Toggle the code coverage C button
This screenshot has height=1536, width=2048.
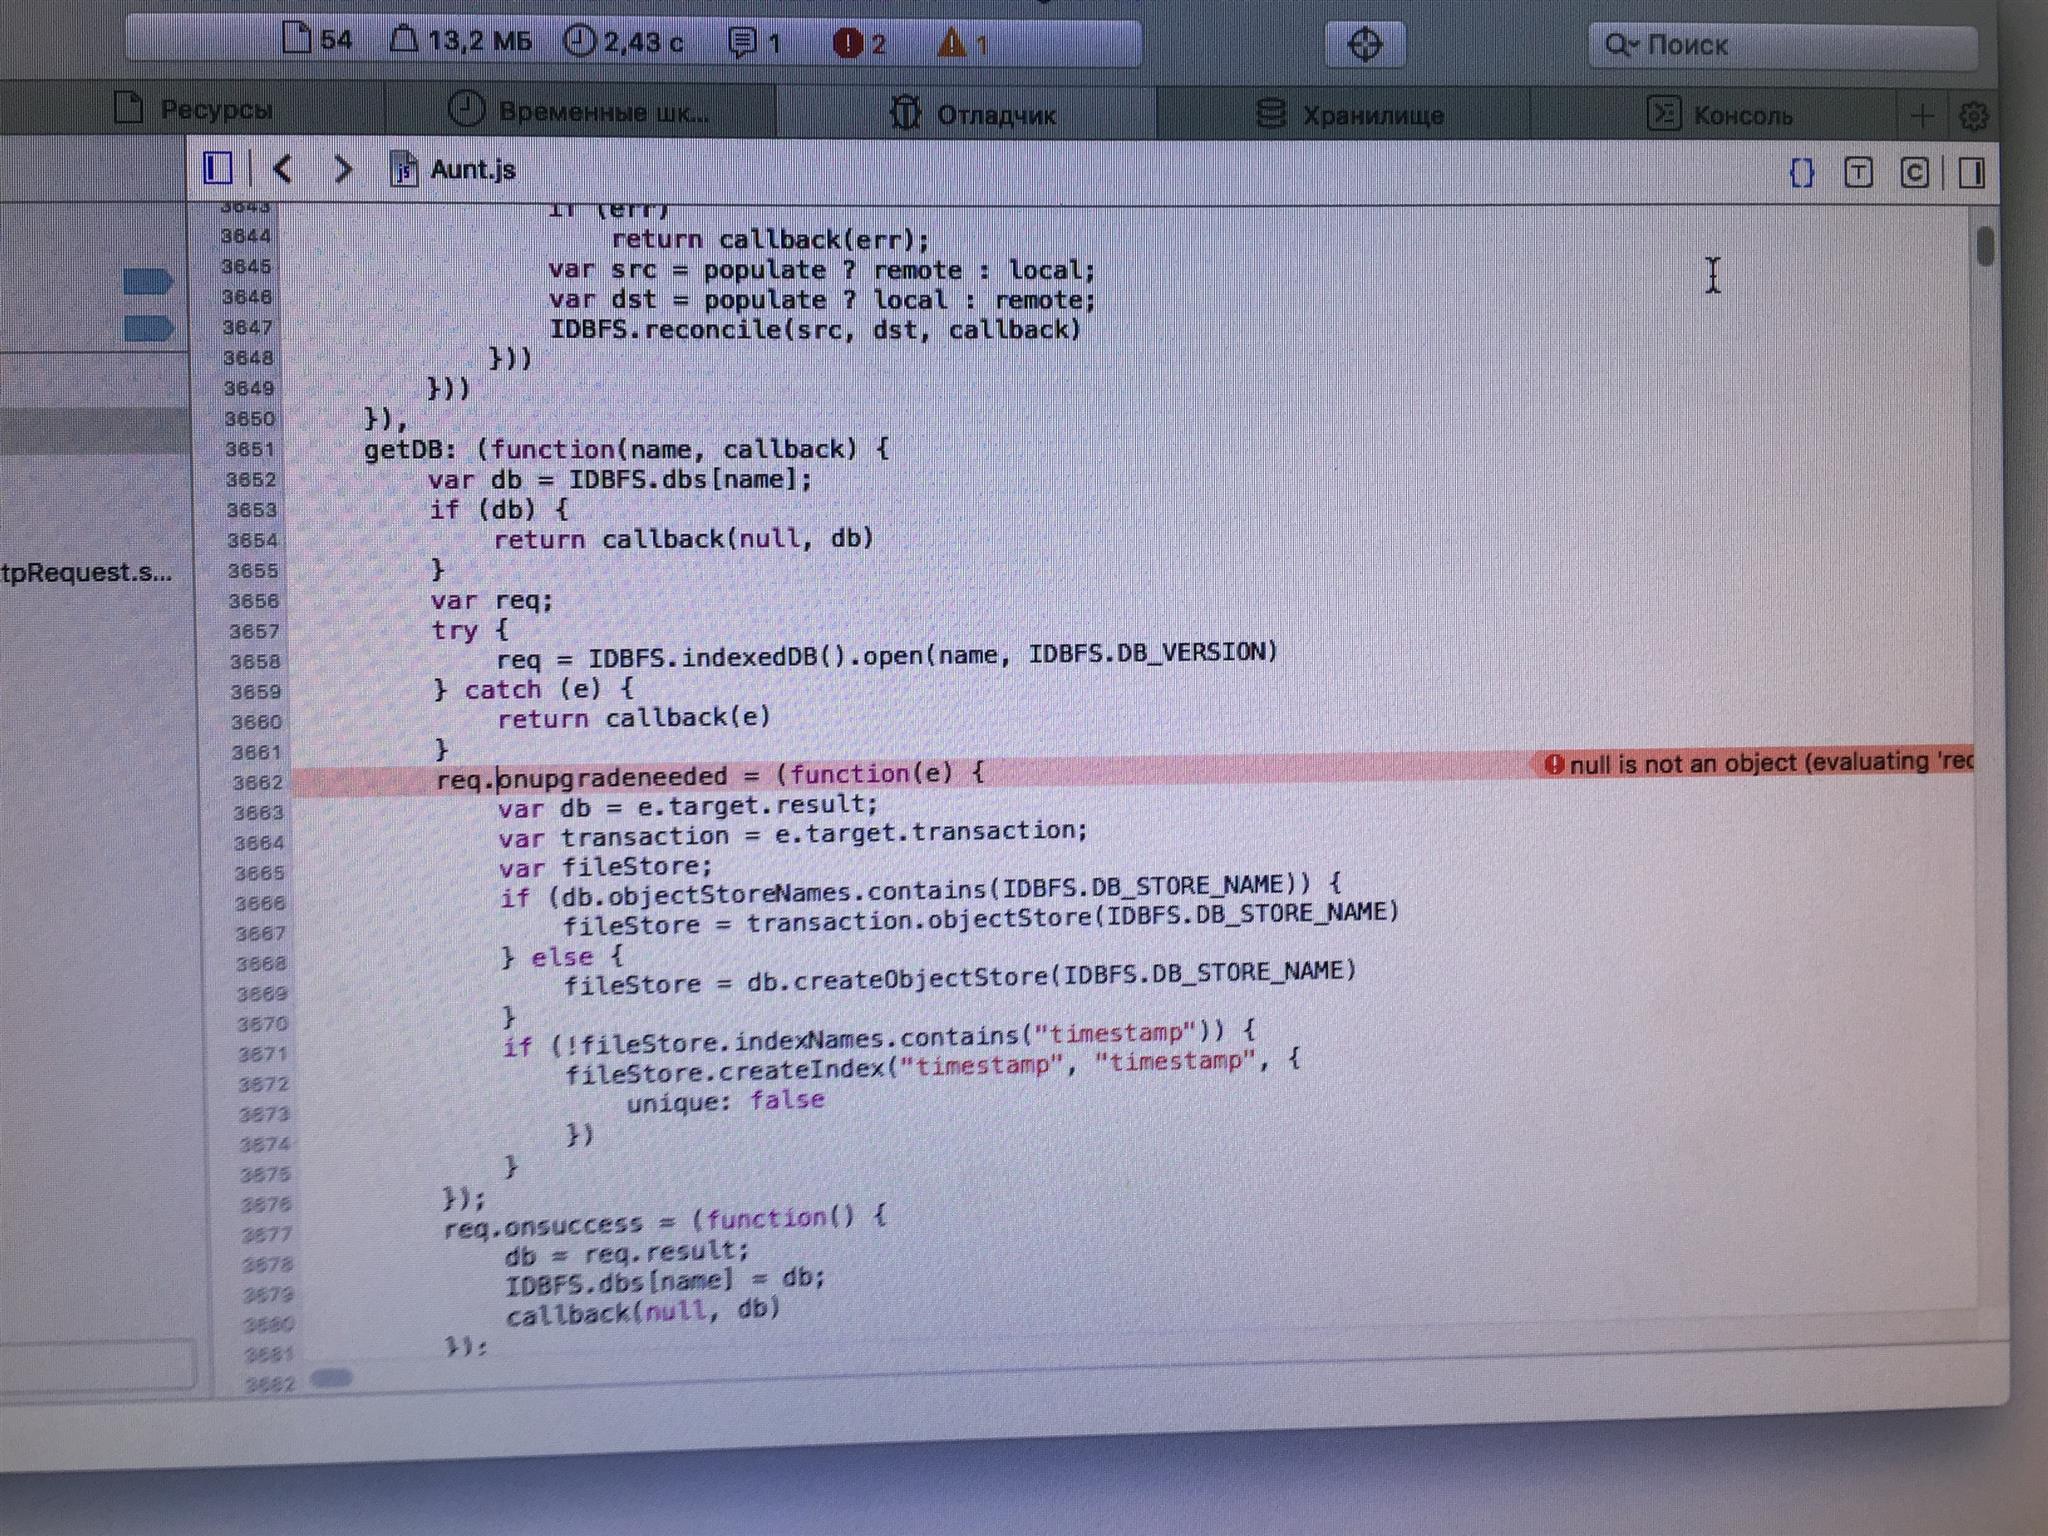[1914, 174]
